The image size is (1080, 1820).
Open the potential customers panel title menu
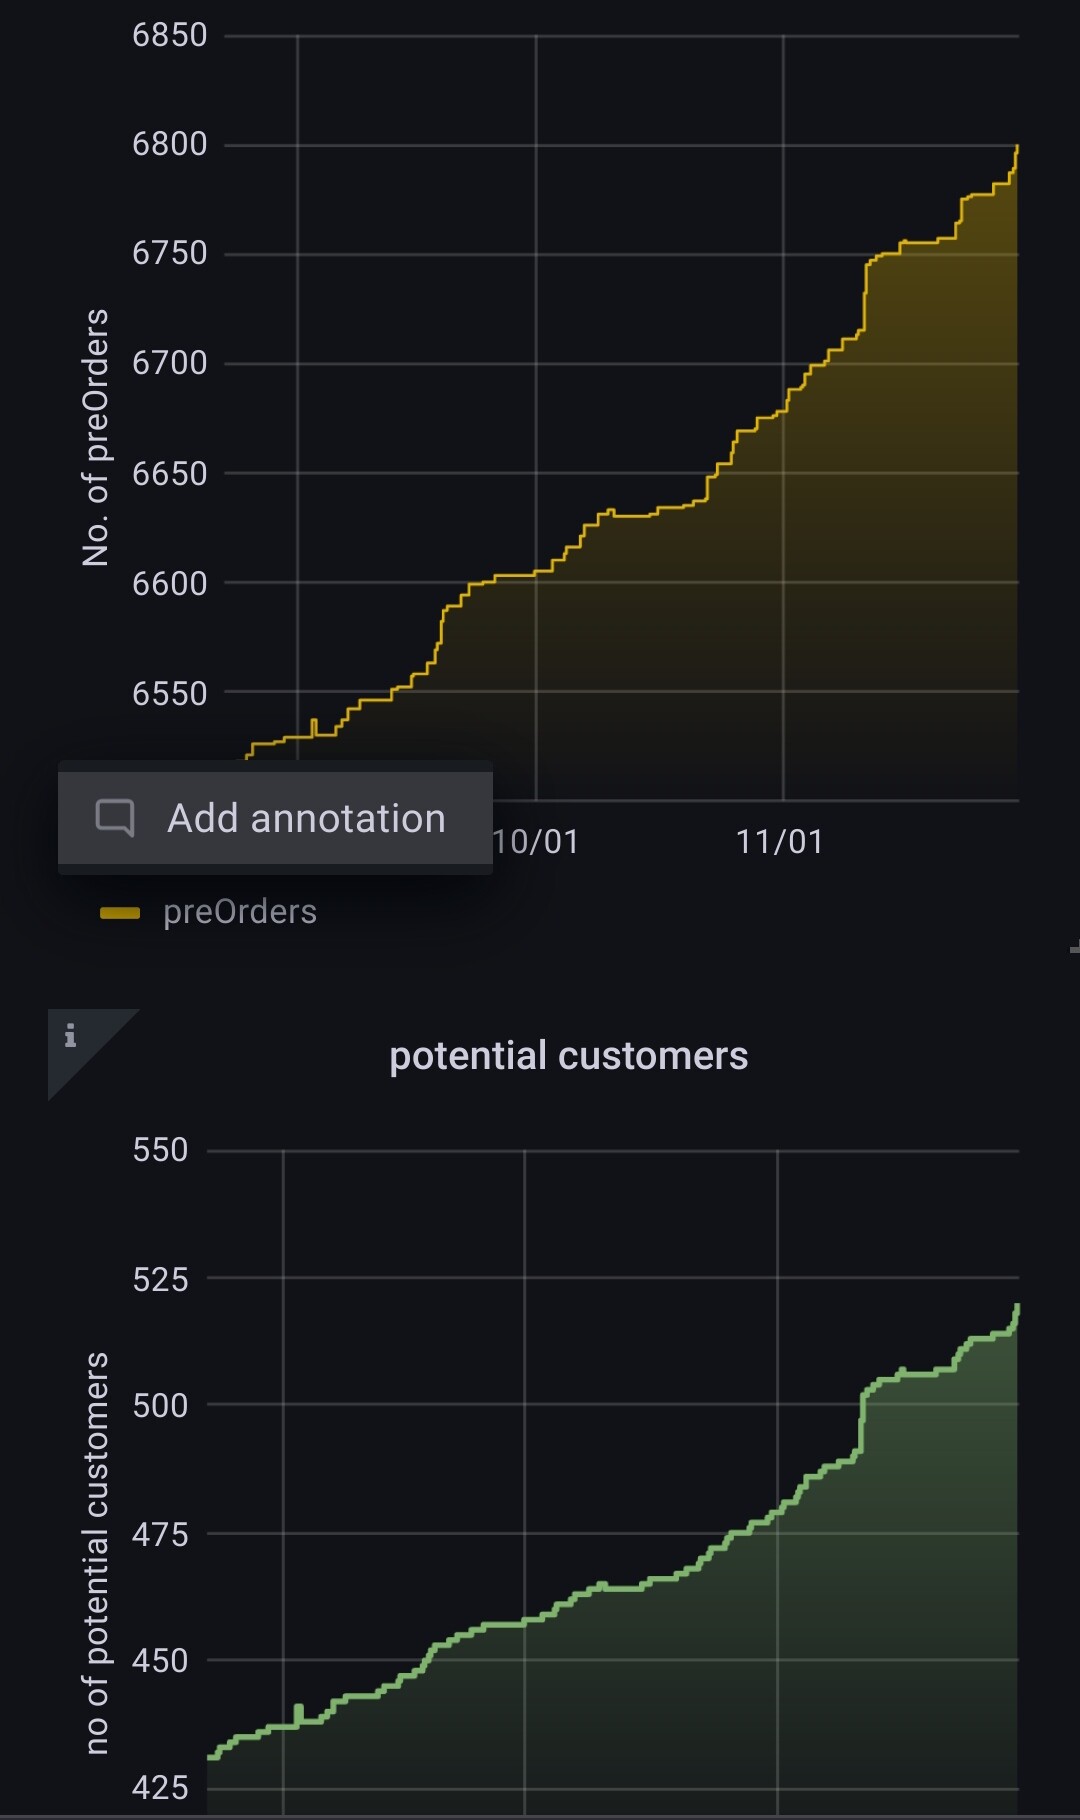pyautogui.click(x=568, y=1056)
